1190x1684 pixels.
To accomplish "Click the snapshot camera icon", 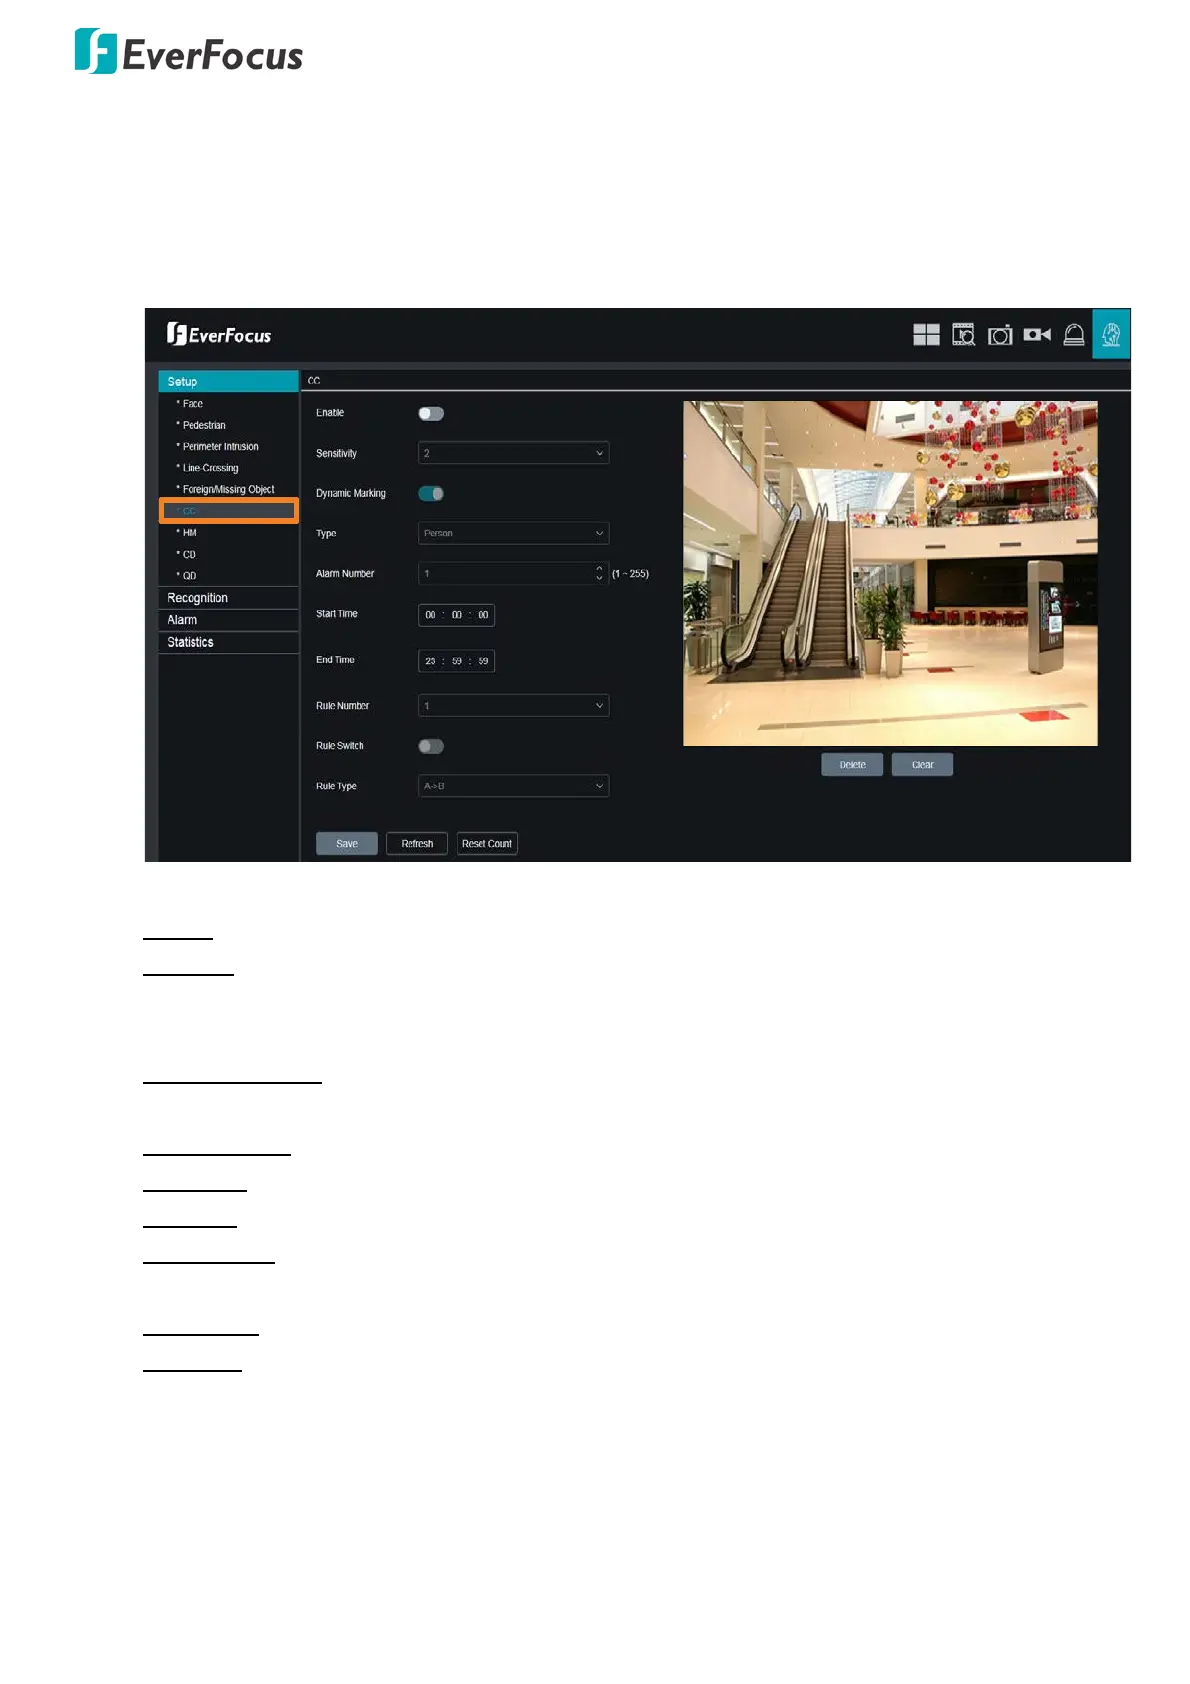I will coord(1000,335).
